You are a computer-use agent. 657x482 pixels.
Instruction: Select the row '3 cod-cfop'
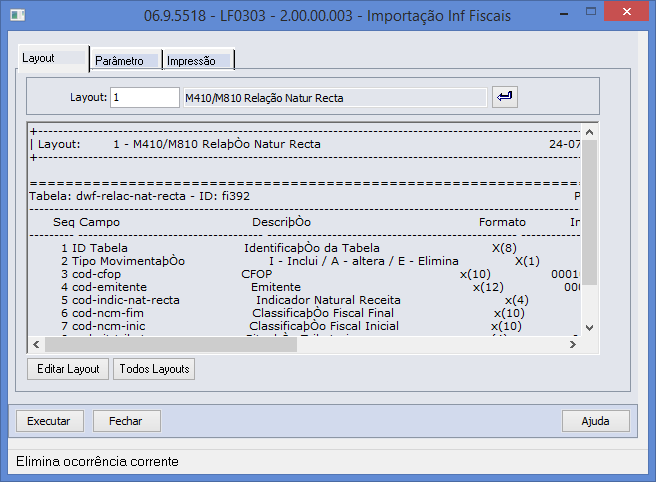(x=304, y=274)
